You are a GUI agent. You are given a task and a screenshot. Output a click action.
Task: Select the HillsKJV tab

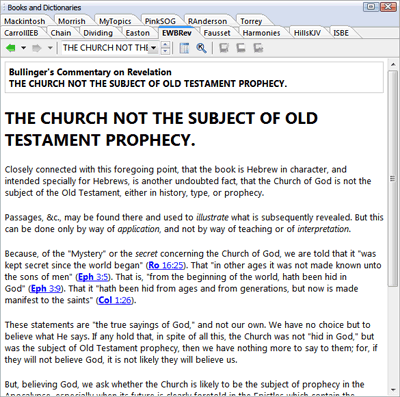click(307, 33)
